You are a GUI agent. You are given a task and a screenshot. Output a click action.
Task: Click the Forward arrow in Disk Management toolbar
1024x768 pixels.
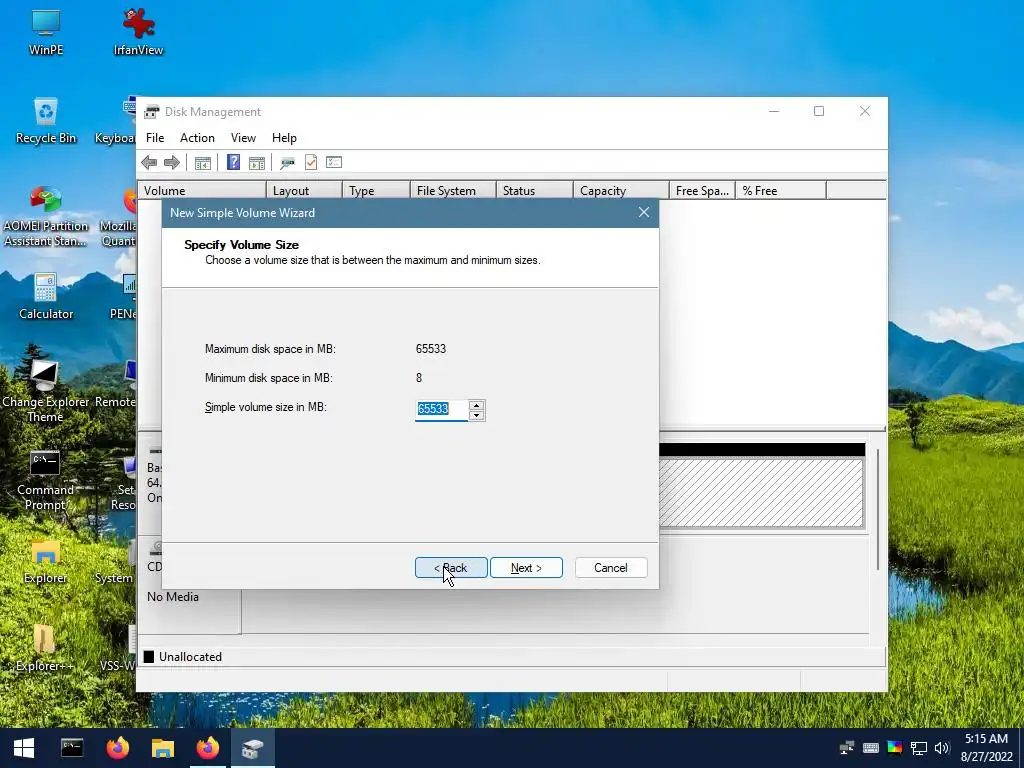pyautogui.click(x=172, y=163)
